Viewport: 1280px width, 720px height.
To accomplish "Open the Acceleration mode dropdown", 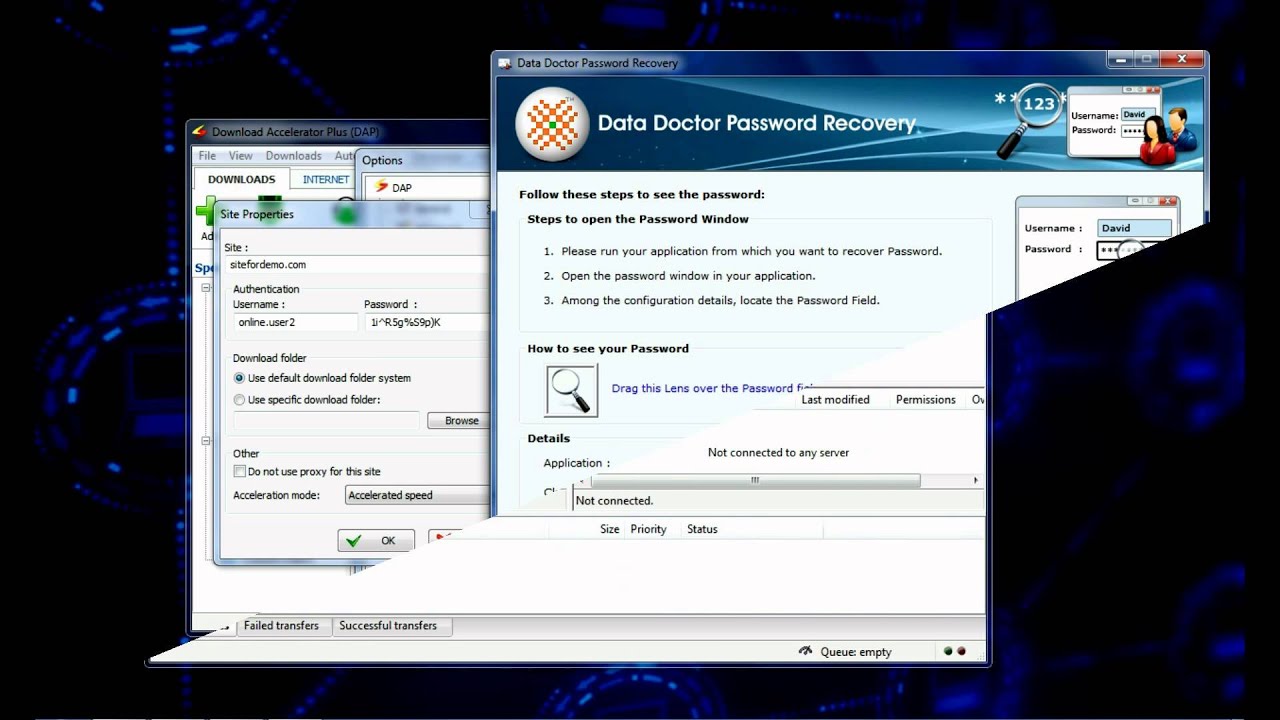I will [x=418, y=495].
